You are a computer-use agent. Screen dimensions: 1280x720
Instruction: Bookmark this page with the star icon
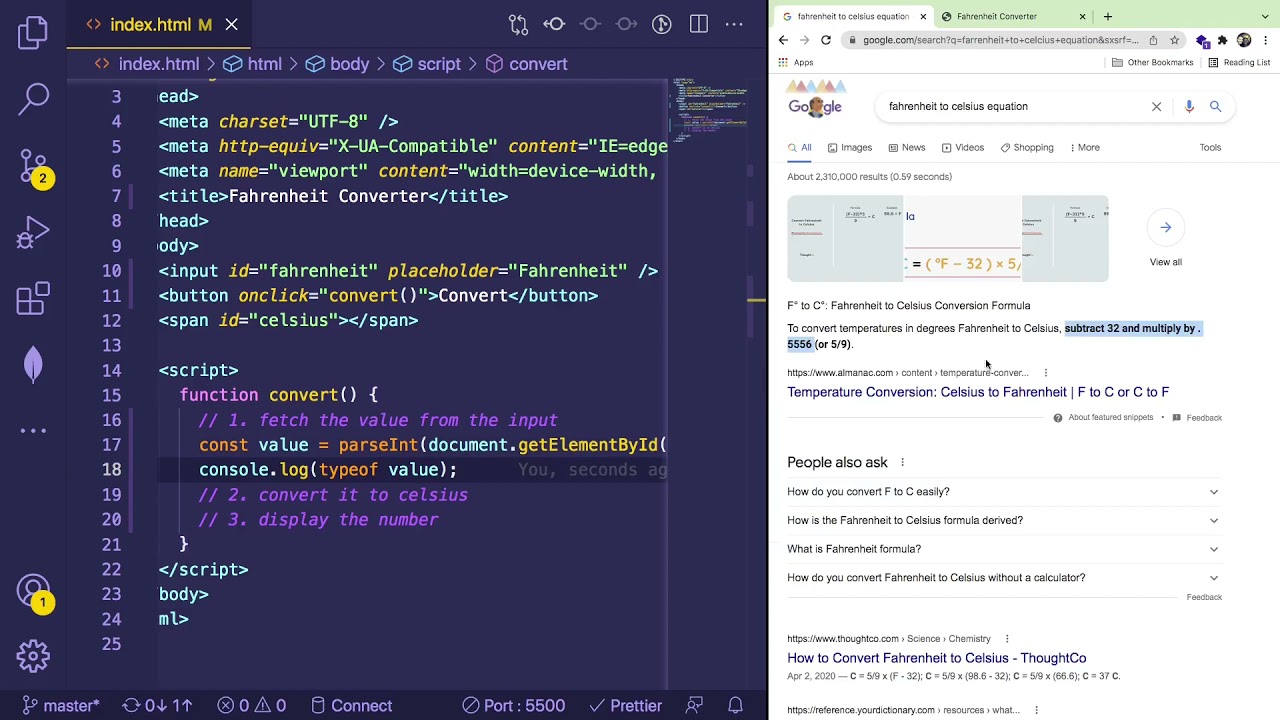tap(1175, 40)
